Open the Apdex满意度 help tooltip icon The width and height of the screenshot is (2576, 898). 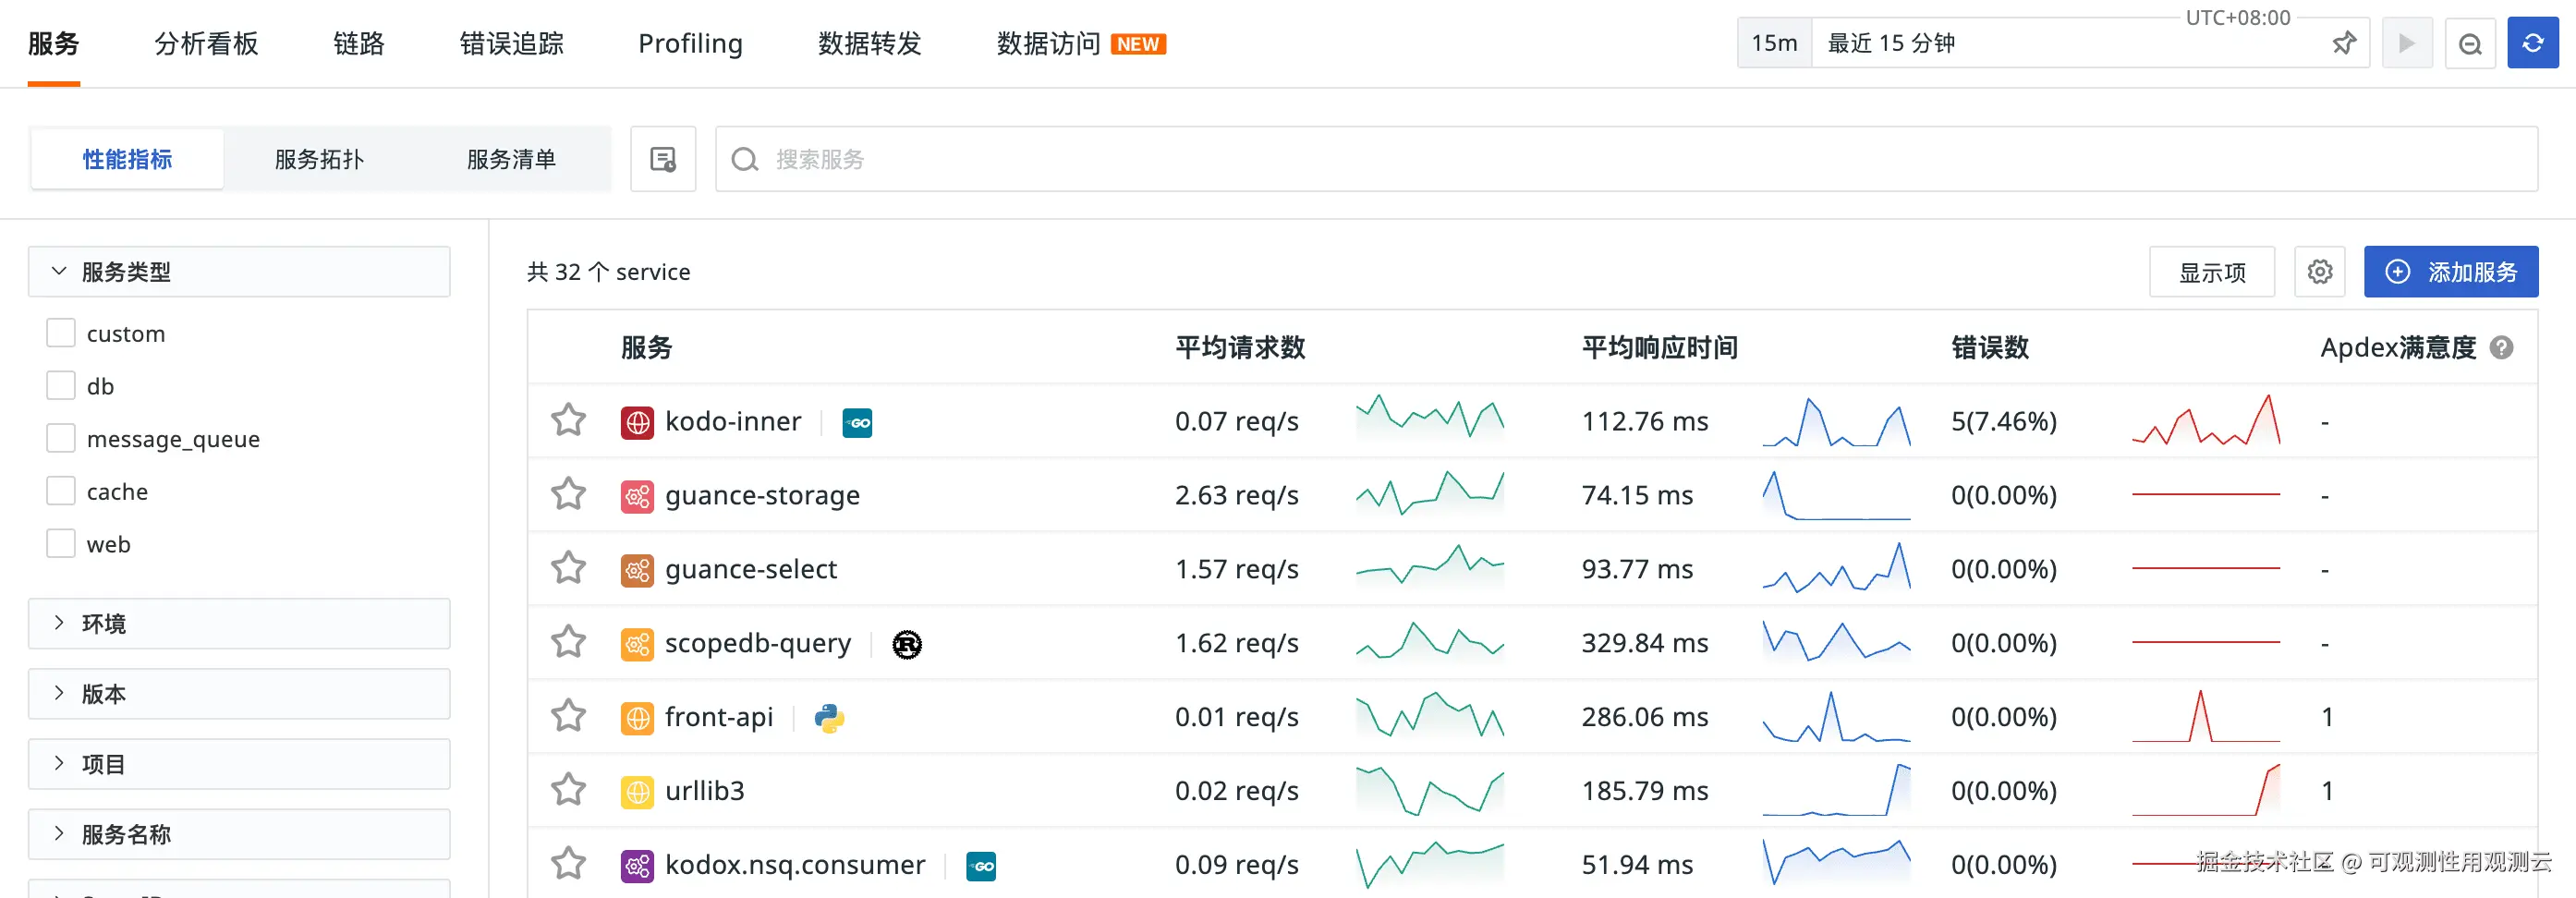[2501, 348]
